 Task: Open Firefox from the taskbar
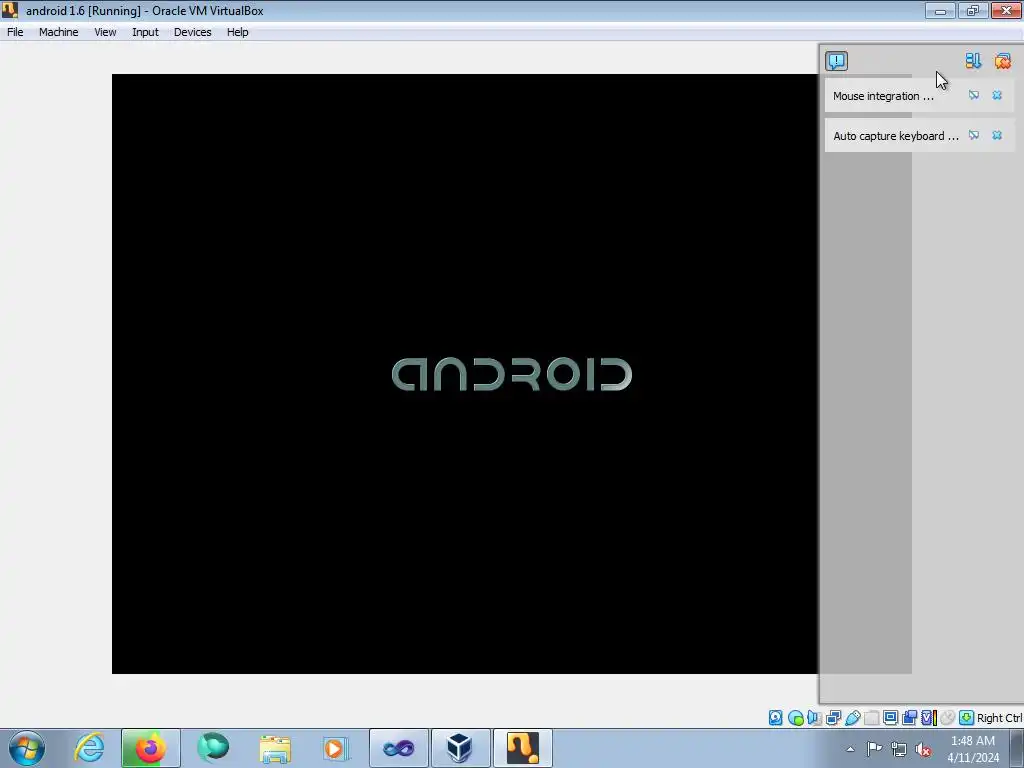pos(151,748)
